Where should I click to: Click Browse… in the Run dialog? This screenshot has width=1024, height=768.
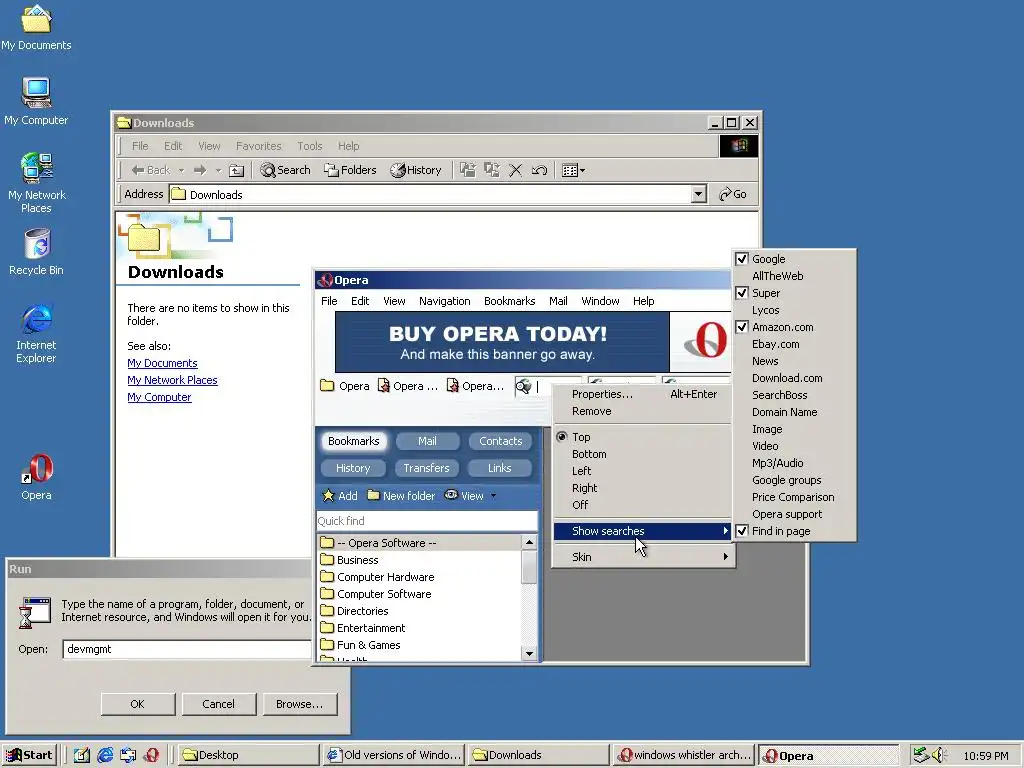(300, 704)
